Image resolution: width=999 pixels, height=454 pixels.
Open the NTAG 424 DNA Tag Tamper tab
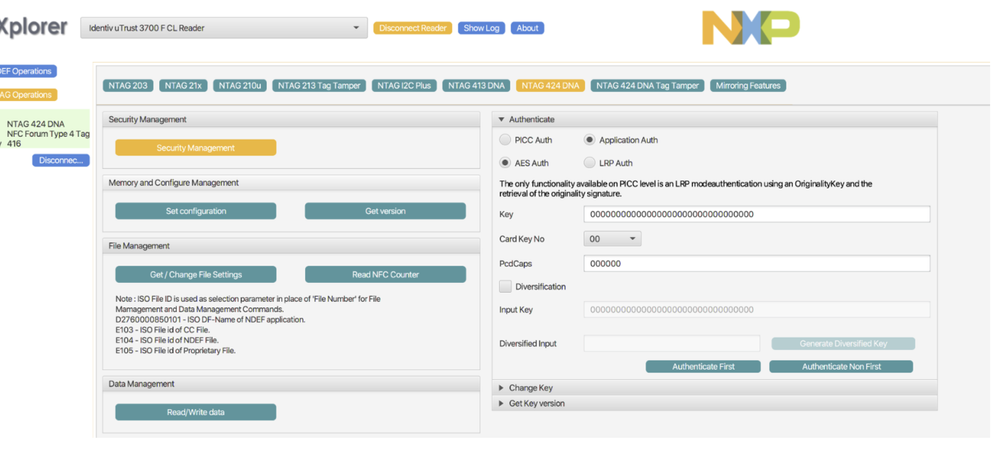tap(647, 85)
